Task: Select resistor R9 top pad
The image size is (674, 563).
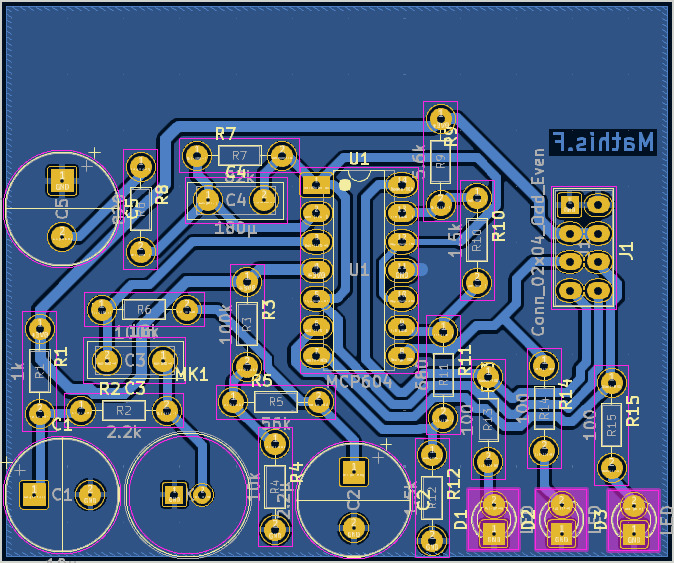Action: click(441, 119)
